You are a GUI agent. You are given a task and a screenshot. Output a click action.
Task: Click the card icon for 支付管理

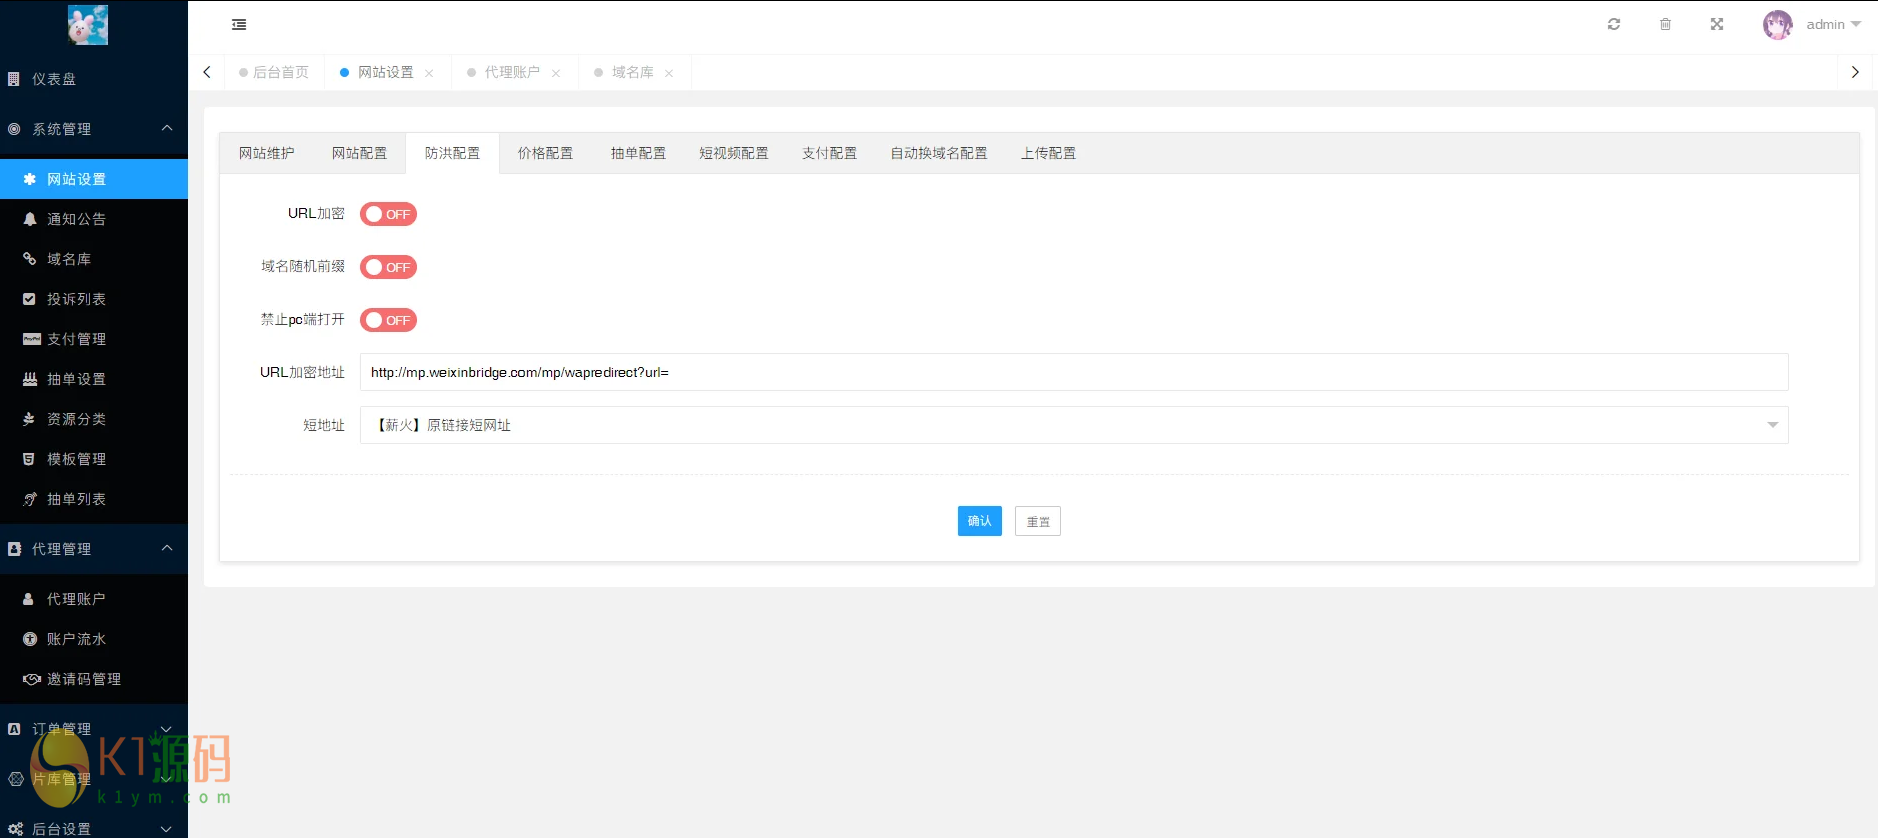click(32, 339)
